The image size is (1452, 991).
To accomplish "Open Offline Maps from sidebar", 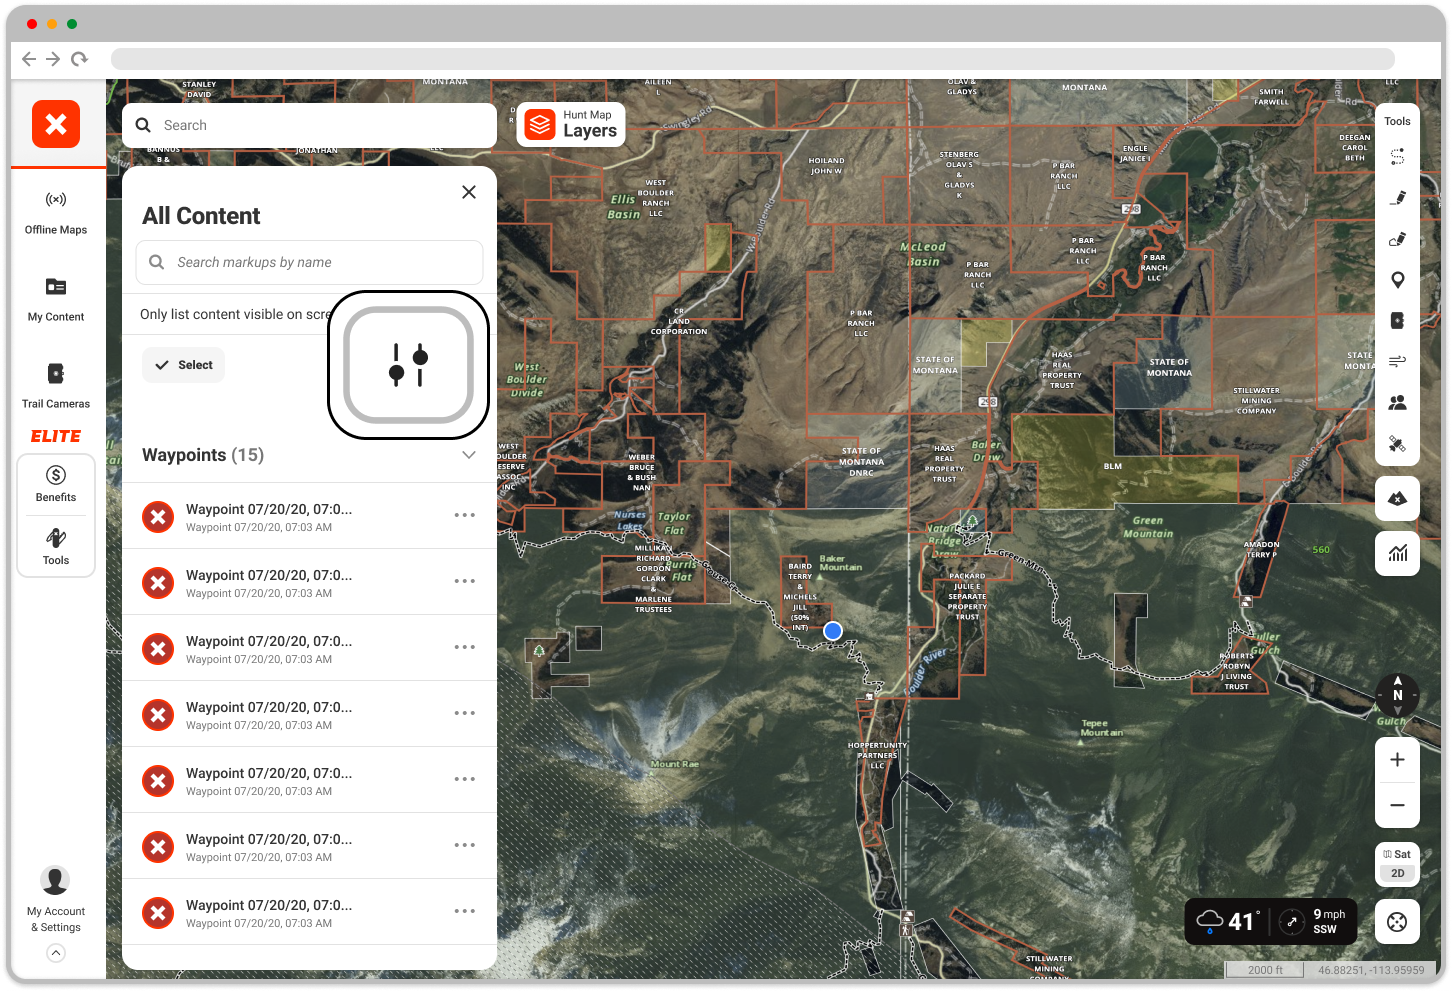I will (x=56, y=213).
